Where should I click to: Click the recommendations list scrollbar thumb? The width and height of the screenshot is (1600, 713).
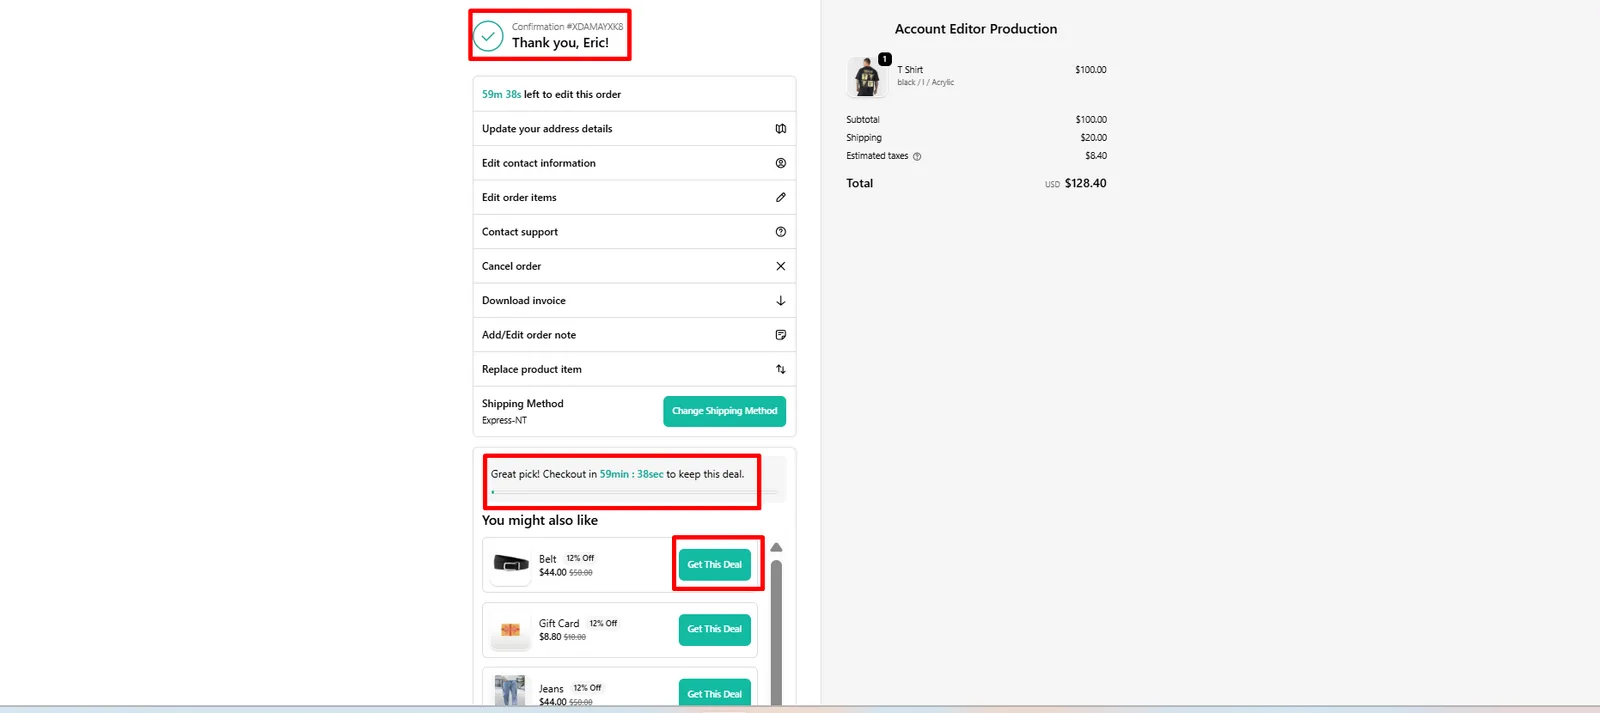(776, 632)
